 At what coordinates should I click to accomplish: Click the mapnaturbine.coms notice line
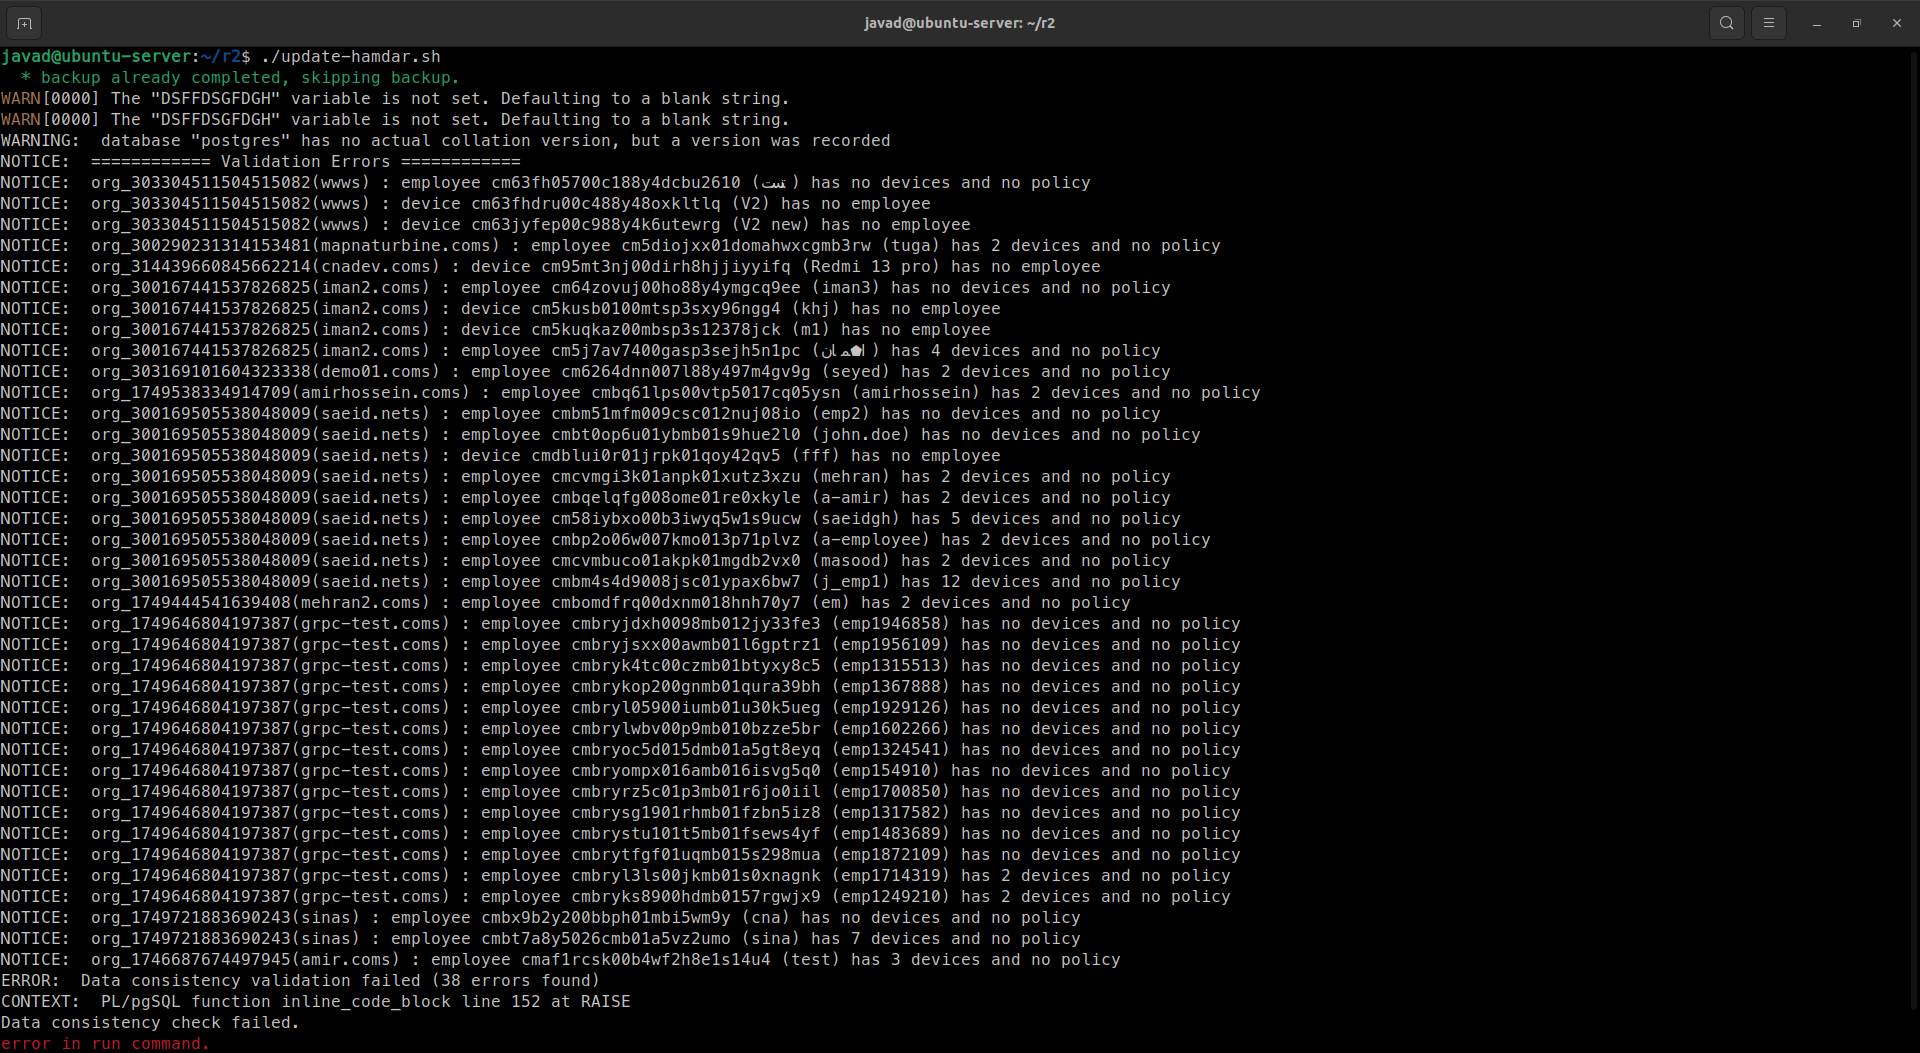(x=610, y=246)
